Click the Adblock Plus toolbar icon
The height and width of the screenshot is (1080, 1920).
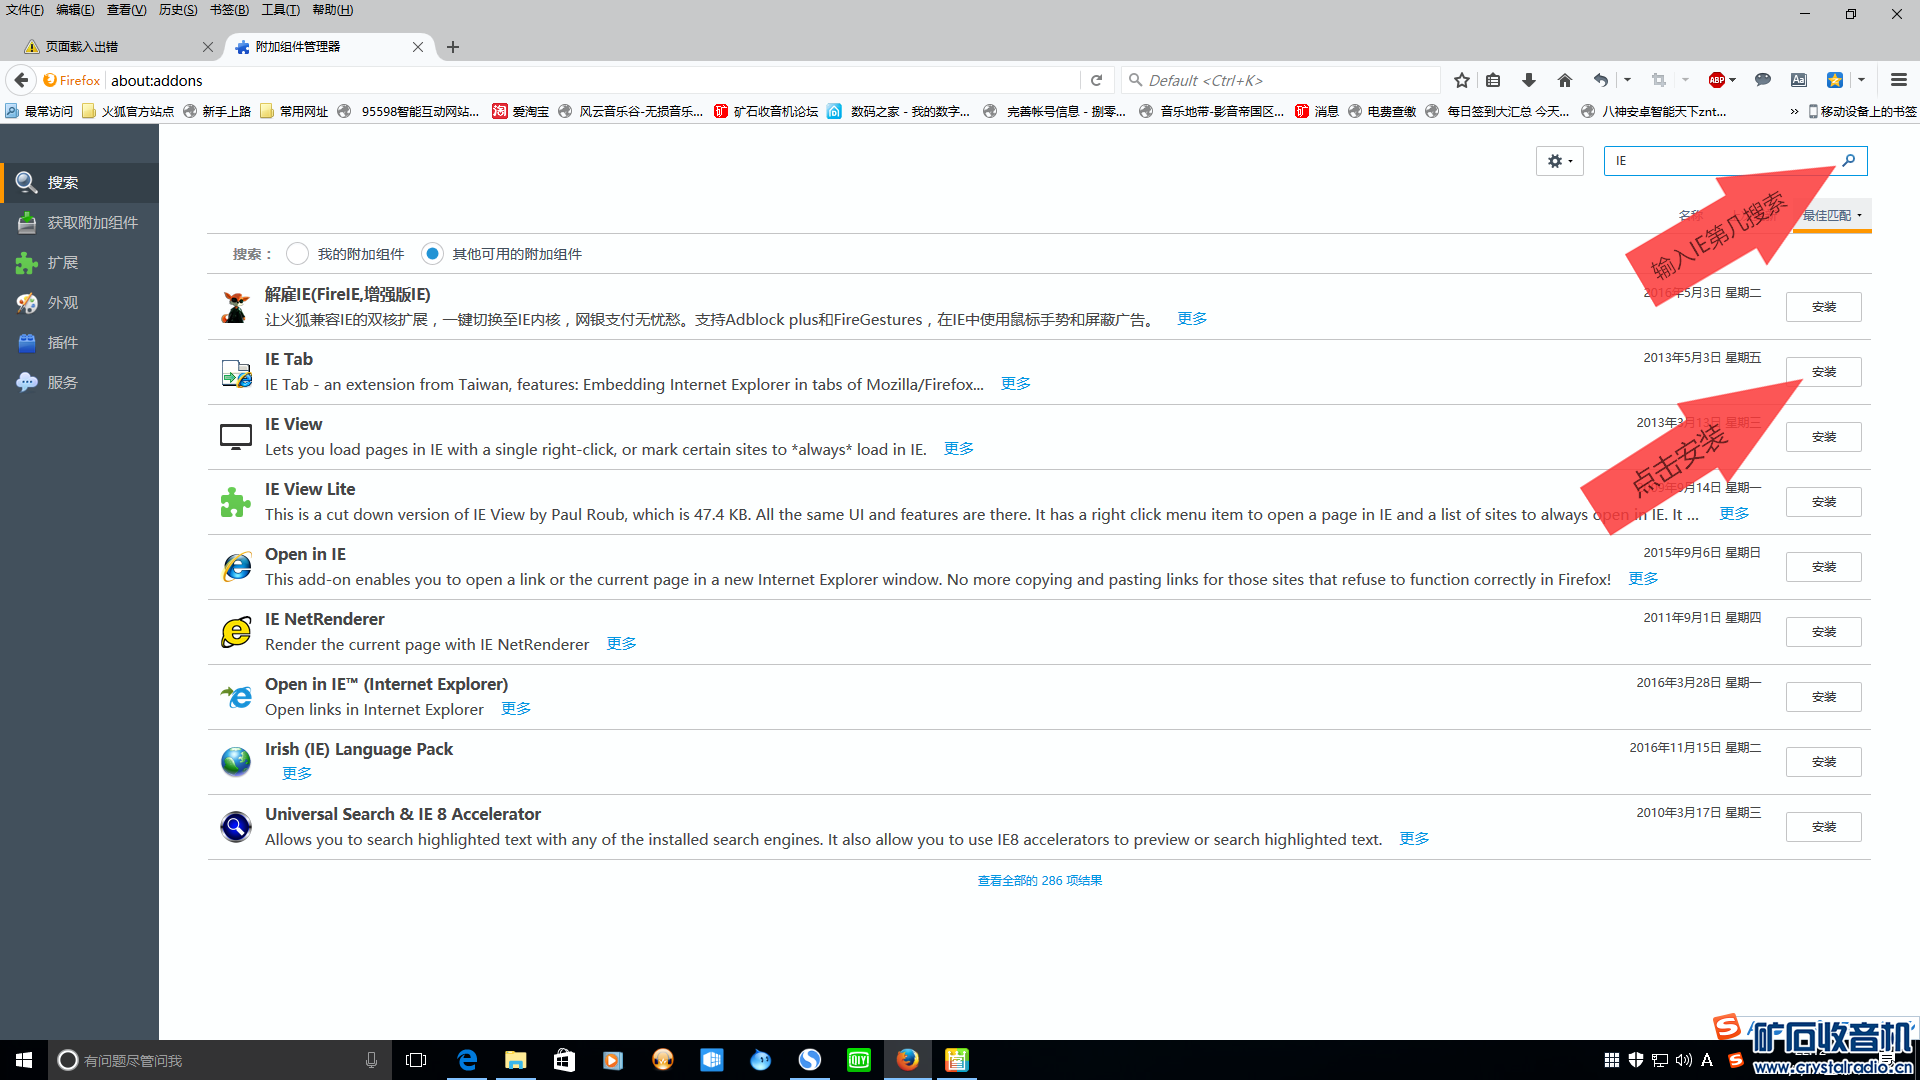(x=1716, y=80)
